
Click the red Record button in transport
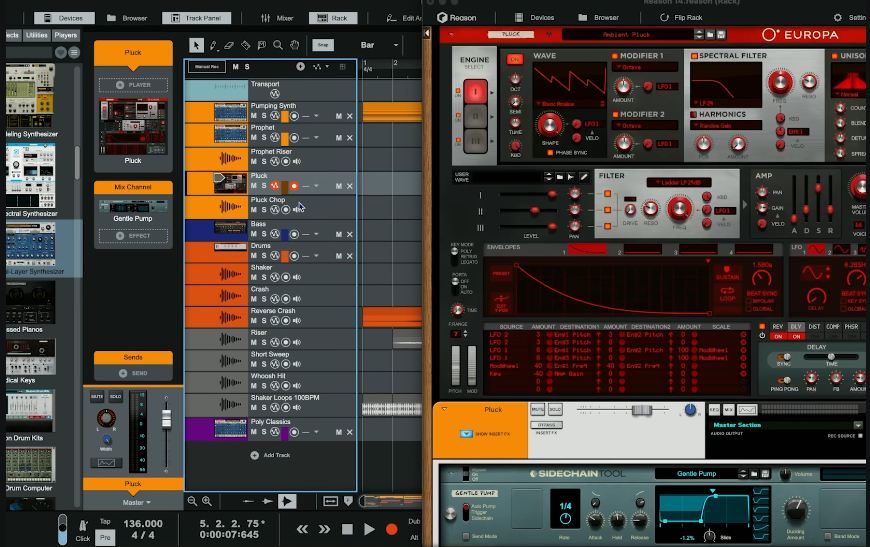(392, 529)
